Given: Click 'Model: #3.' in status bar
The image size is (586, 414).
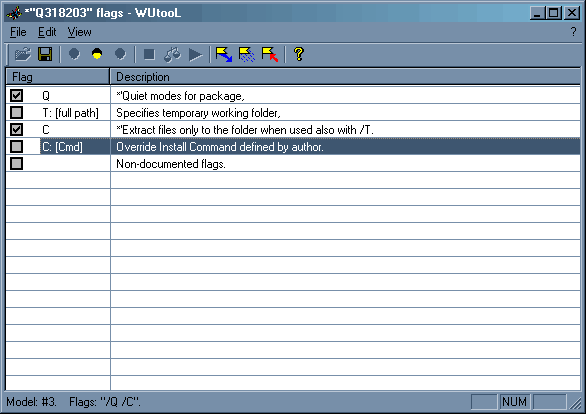Looking at the screenshot, I should coord(31,402).
